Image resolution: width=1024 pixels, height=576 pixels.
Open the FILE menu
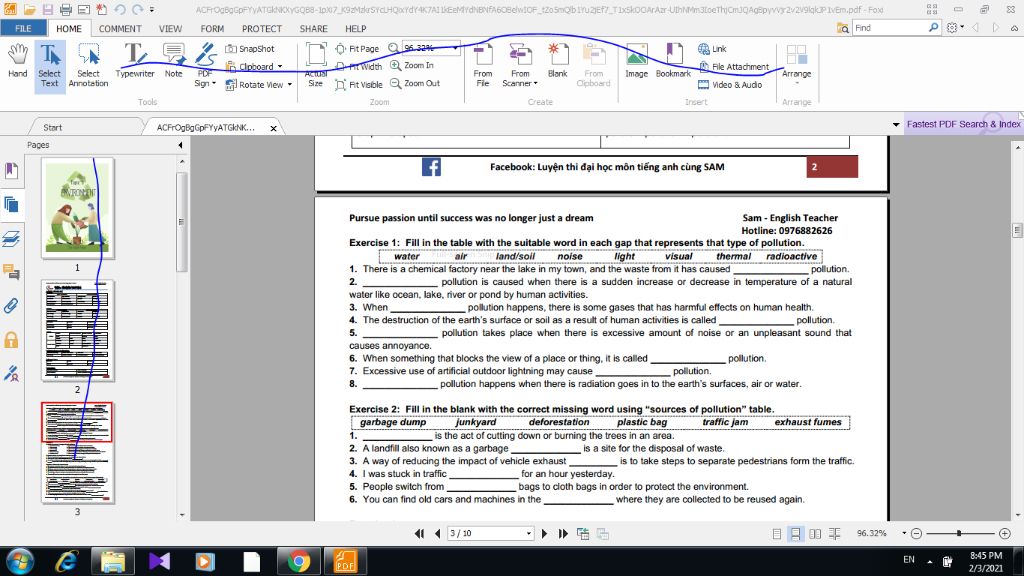(x=23, y=28)
